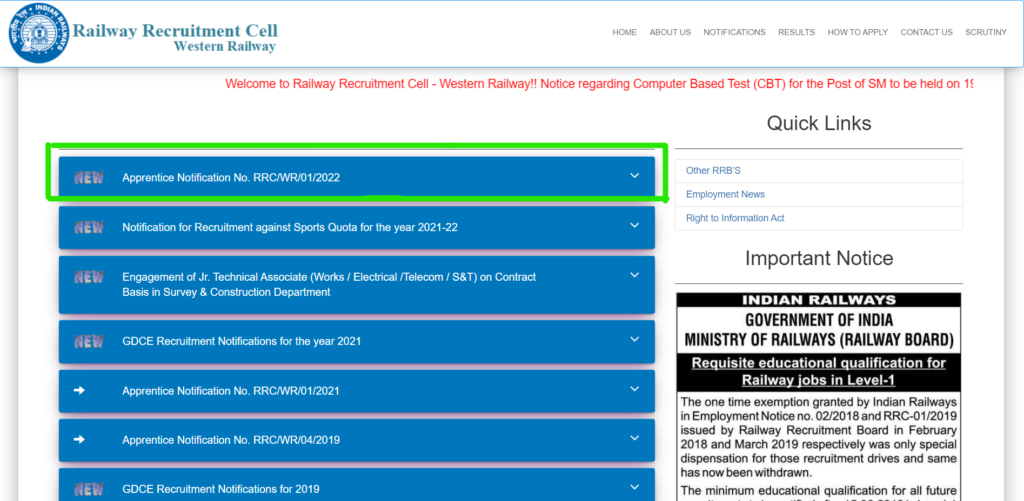
Task: Open the SCRUTINY menu item
Action: [986, 32]
